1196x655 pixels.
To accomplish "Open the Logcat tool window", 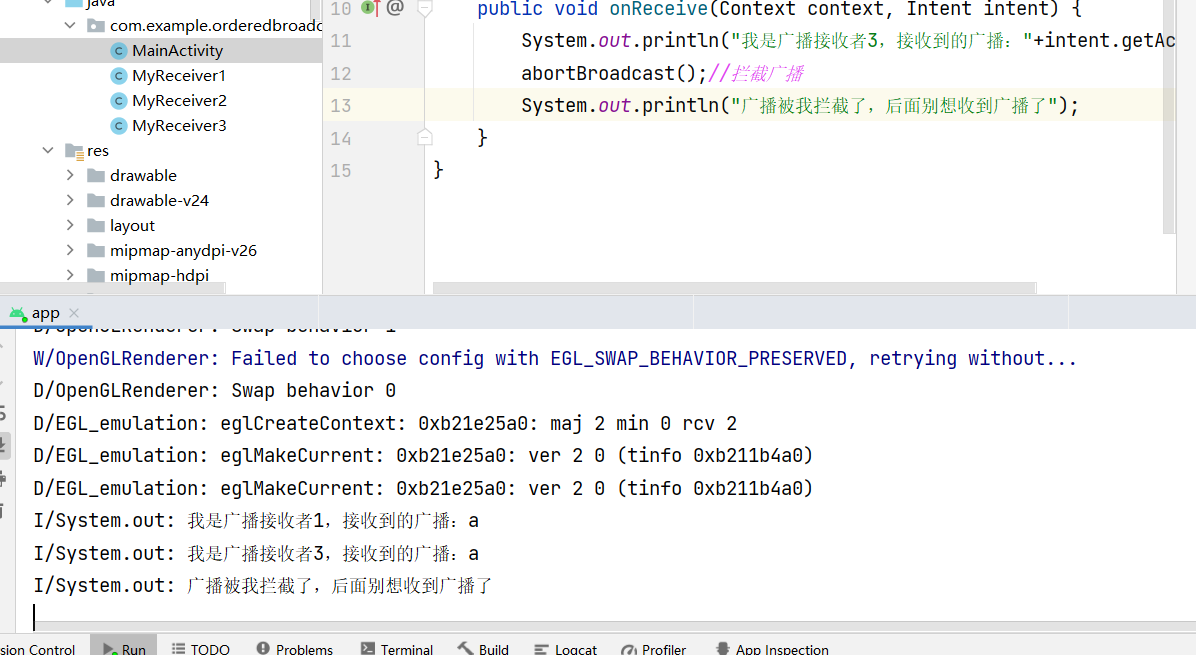I will point(566,649).
